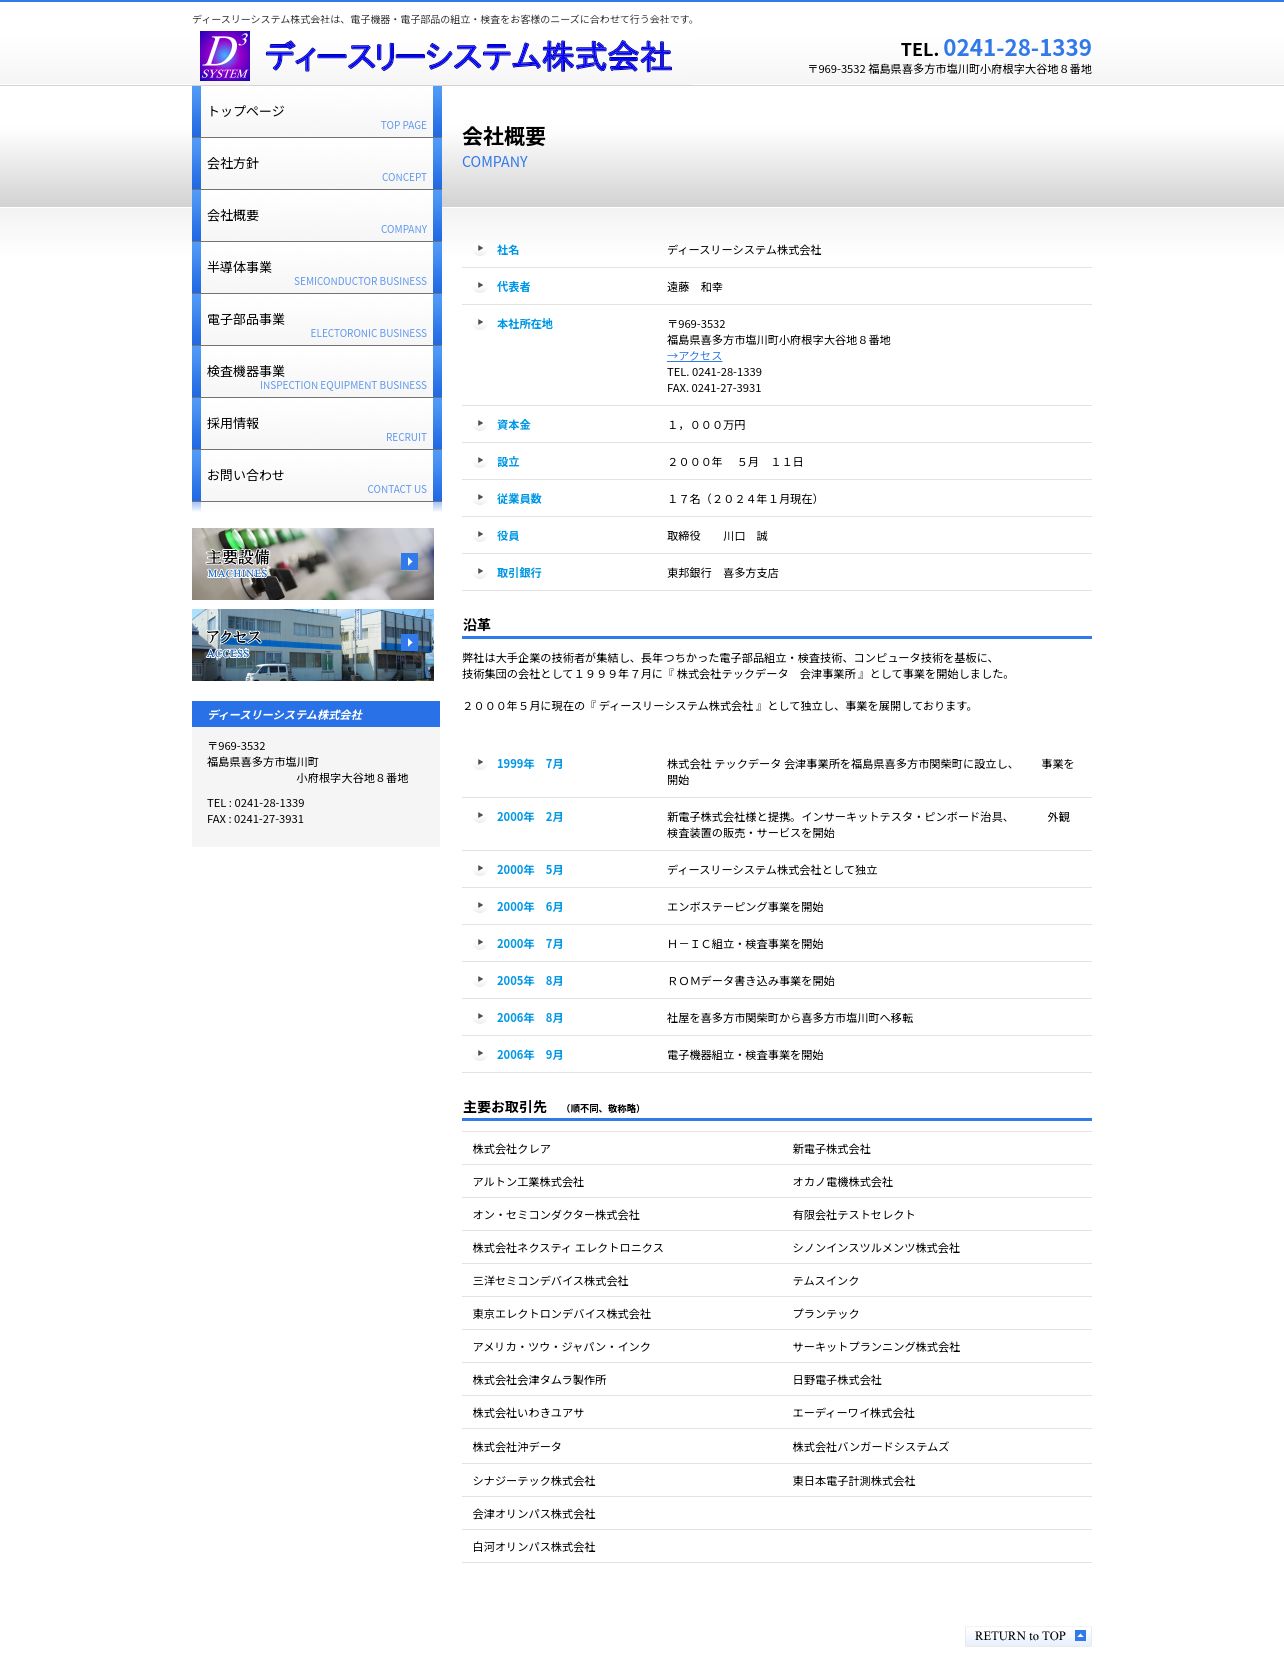The width and height of the screenshot is (1284, 1673).
Task: Click the エンボステーピング事業を開始 history entry
Action: 745,907
